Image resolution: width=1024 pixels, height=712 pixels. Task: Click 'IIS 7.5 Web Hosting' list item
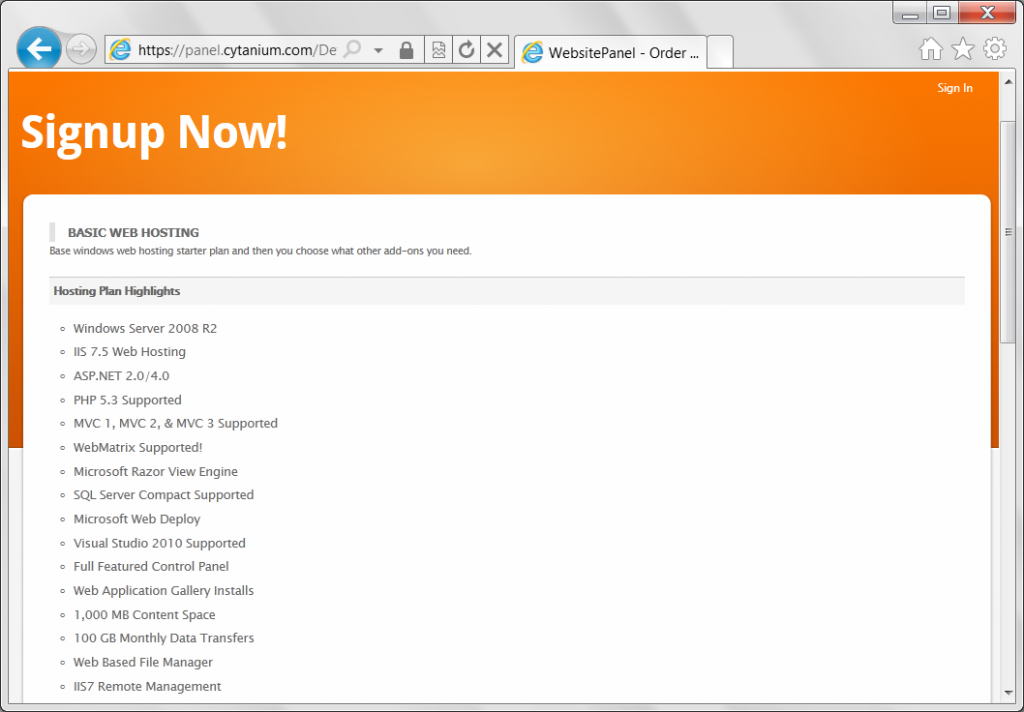coord(129,352)
